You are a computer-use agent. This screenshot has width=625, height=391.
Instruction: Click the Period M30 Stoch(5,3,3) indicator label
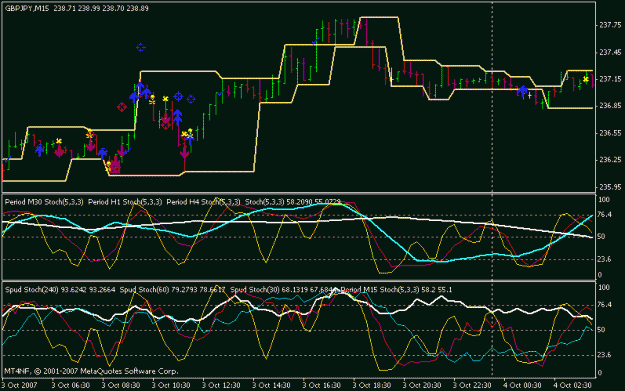tap(44, 202)
